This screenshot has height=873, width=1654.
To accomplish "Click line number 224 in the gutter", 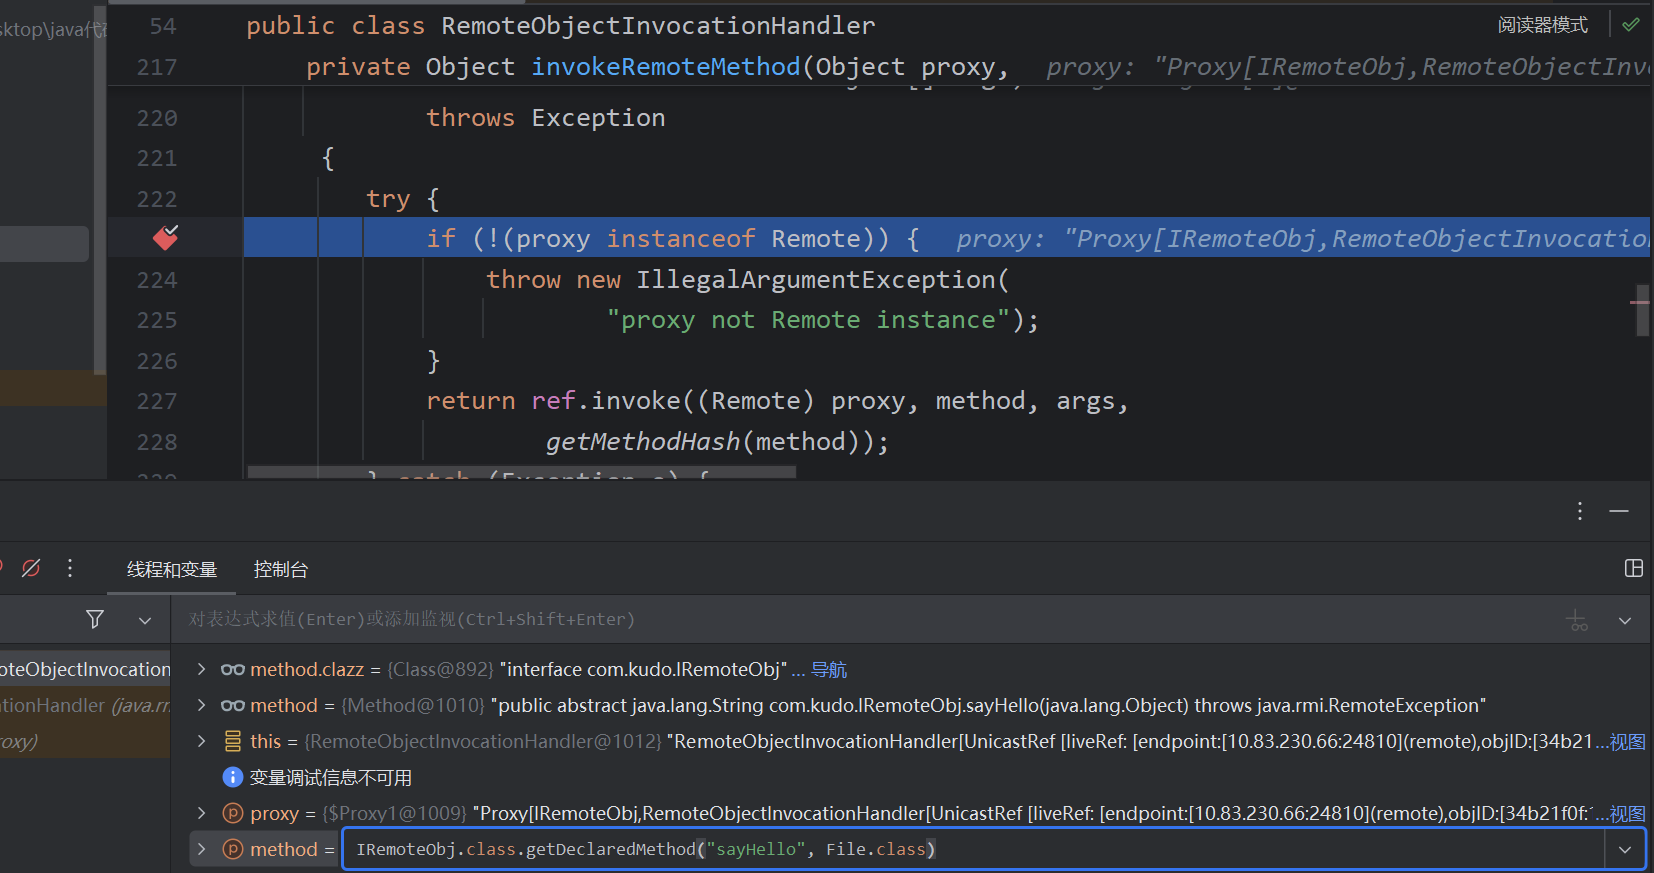I will click(157, 280).
